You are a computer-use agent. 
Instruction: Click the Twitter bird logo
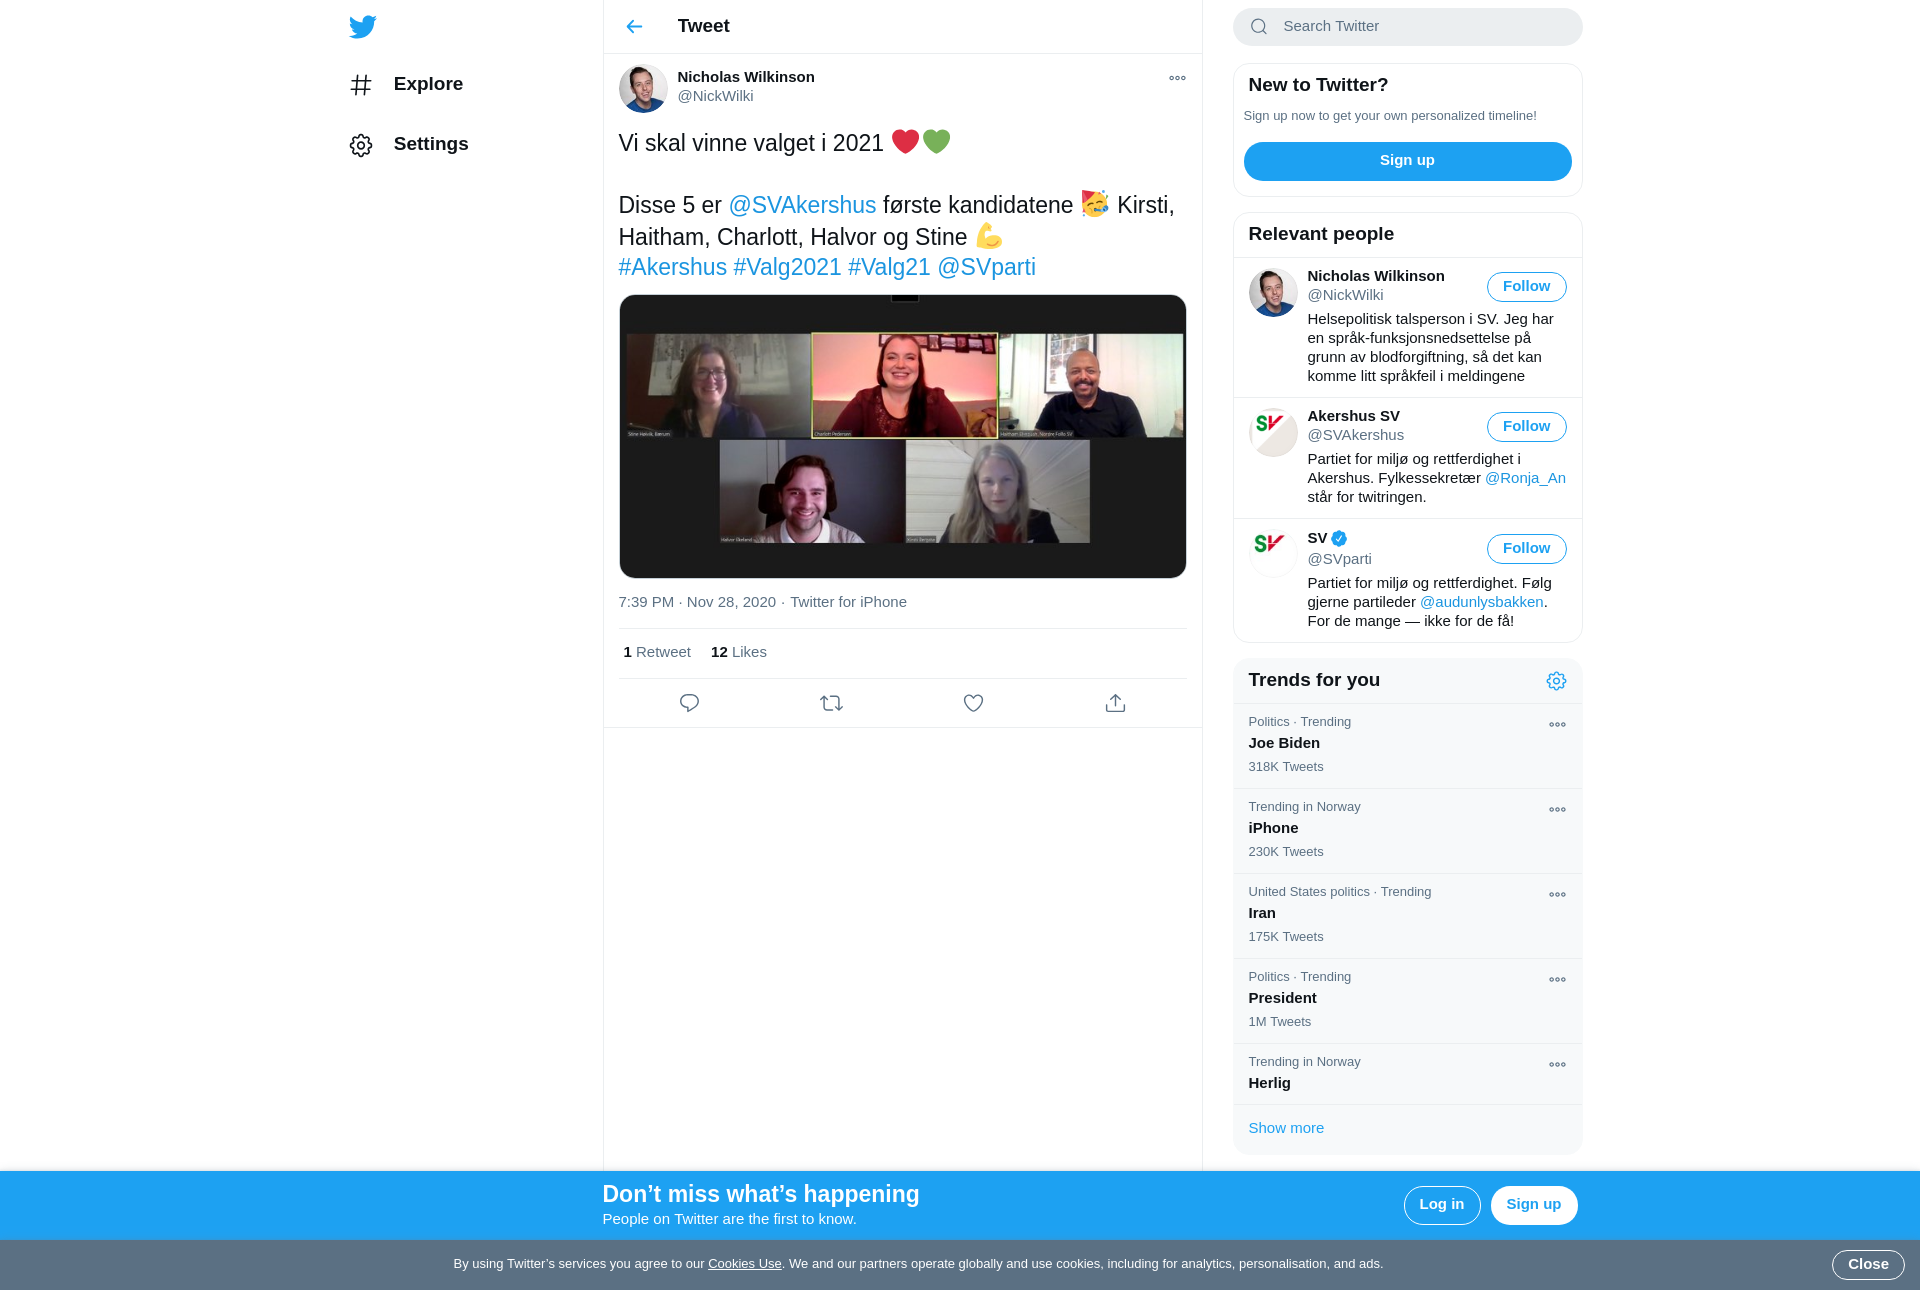(x=363, y=27)
